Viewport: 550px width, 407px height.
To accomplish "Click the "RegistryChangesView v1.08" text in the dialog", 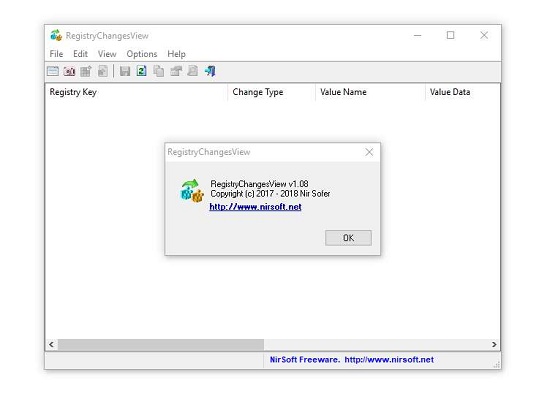I will pos(259,184).
